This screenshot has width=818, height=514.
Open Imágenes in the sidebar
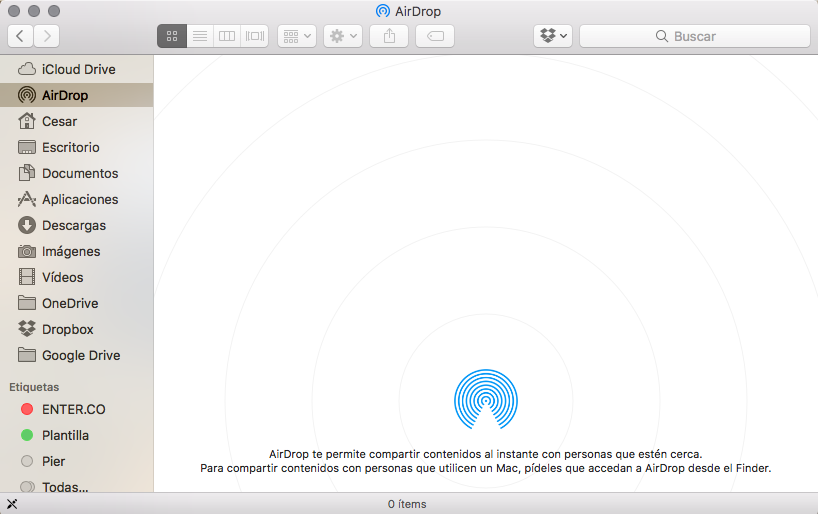77,252
